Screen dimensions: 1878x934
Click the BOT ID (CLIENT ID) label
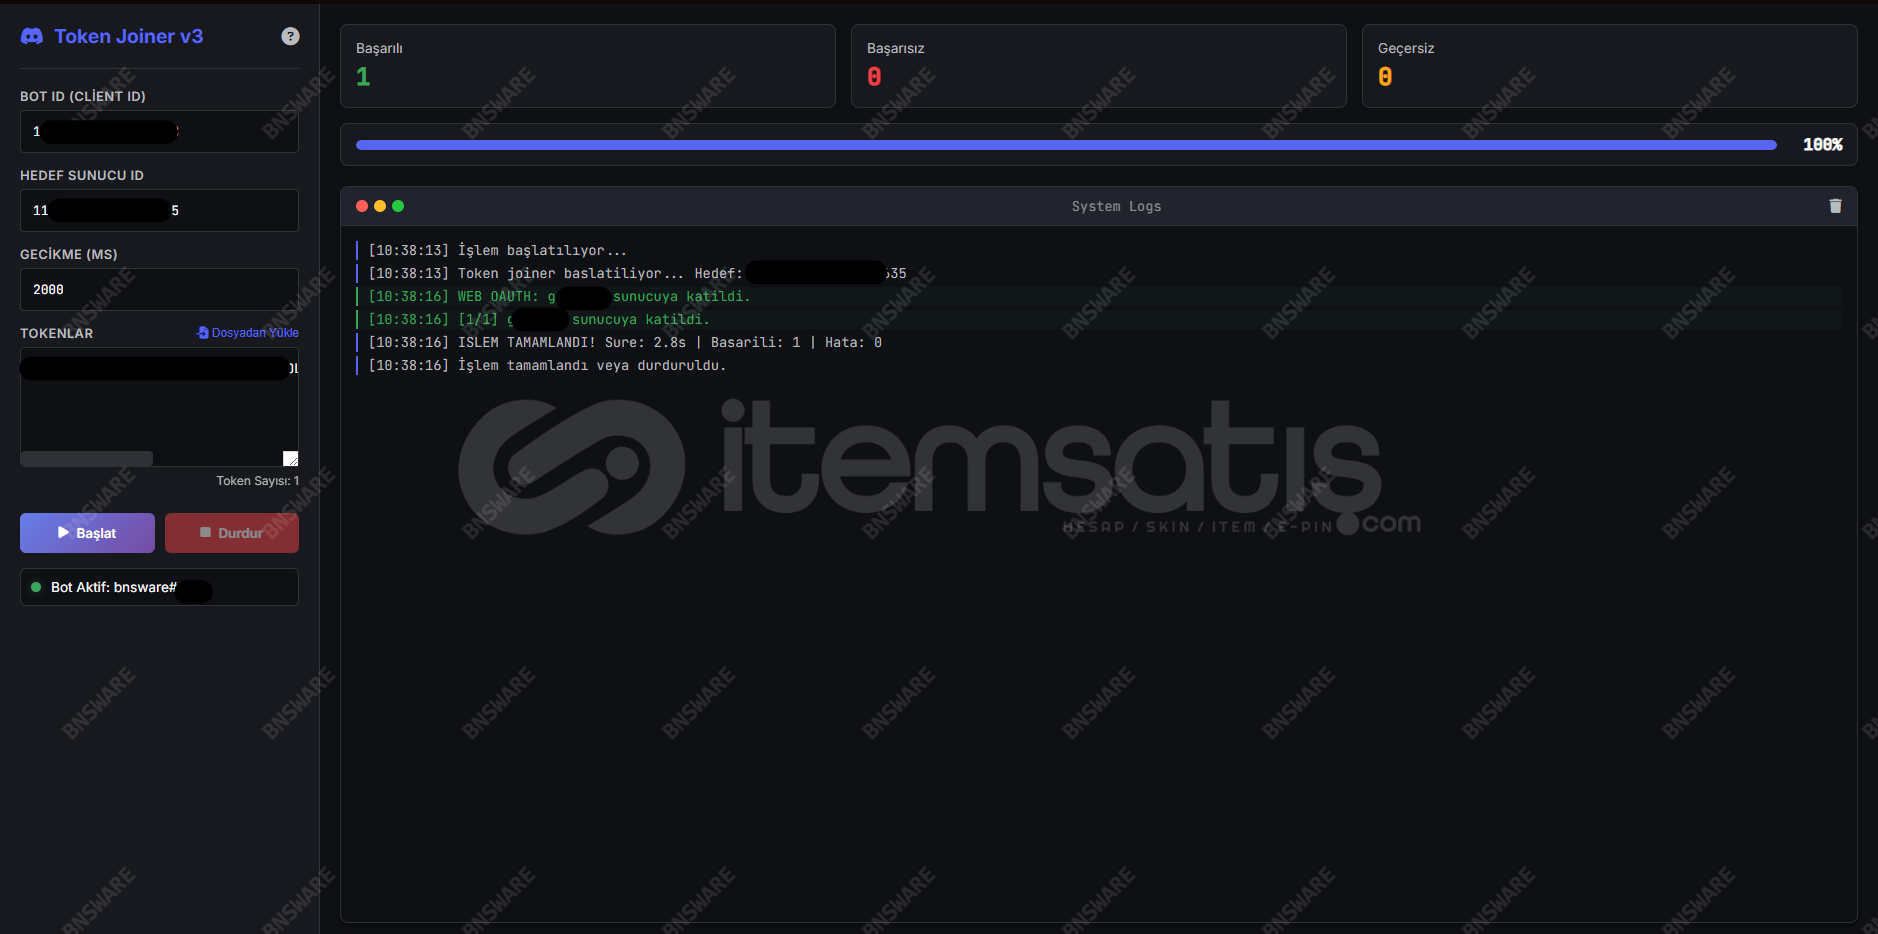point(83,96)
